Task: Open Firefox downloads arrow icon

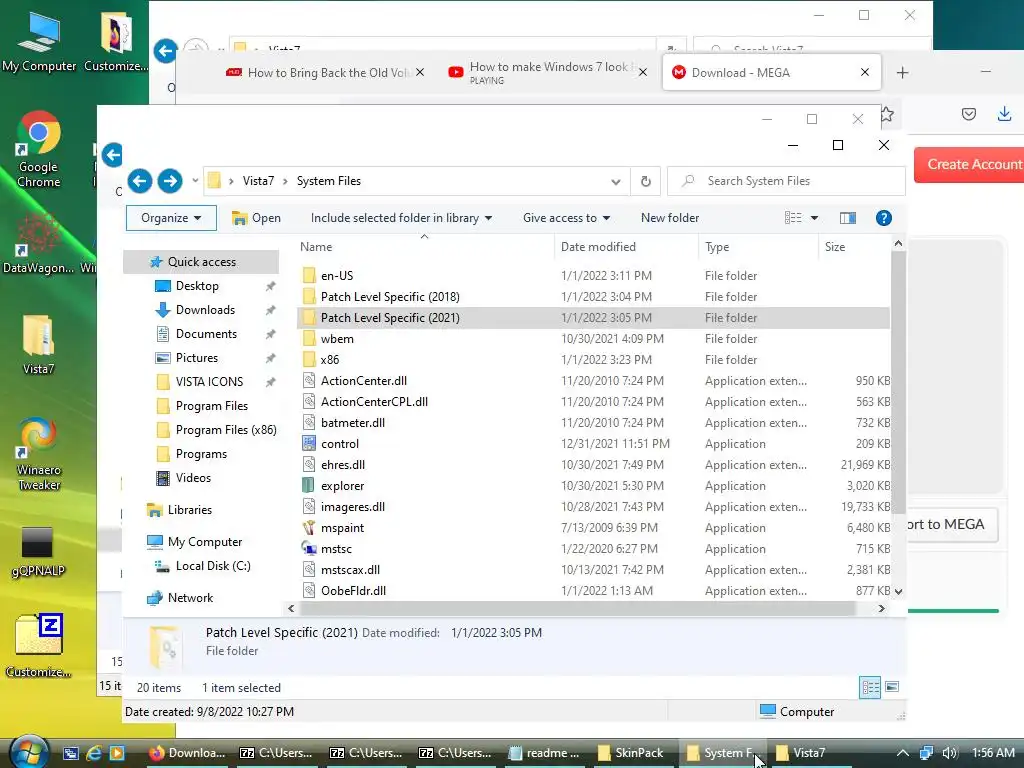Action: coord(1004,114)
